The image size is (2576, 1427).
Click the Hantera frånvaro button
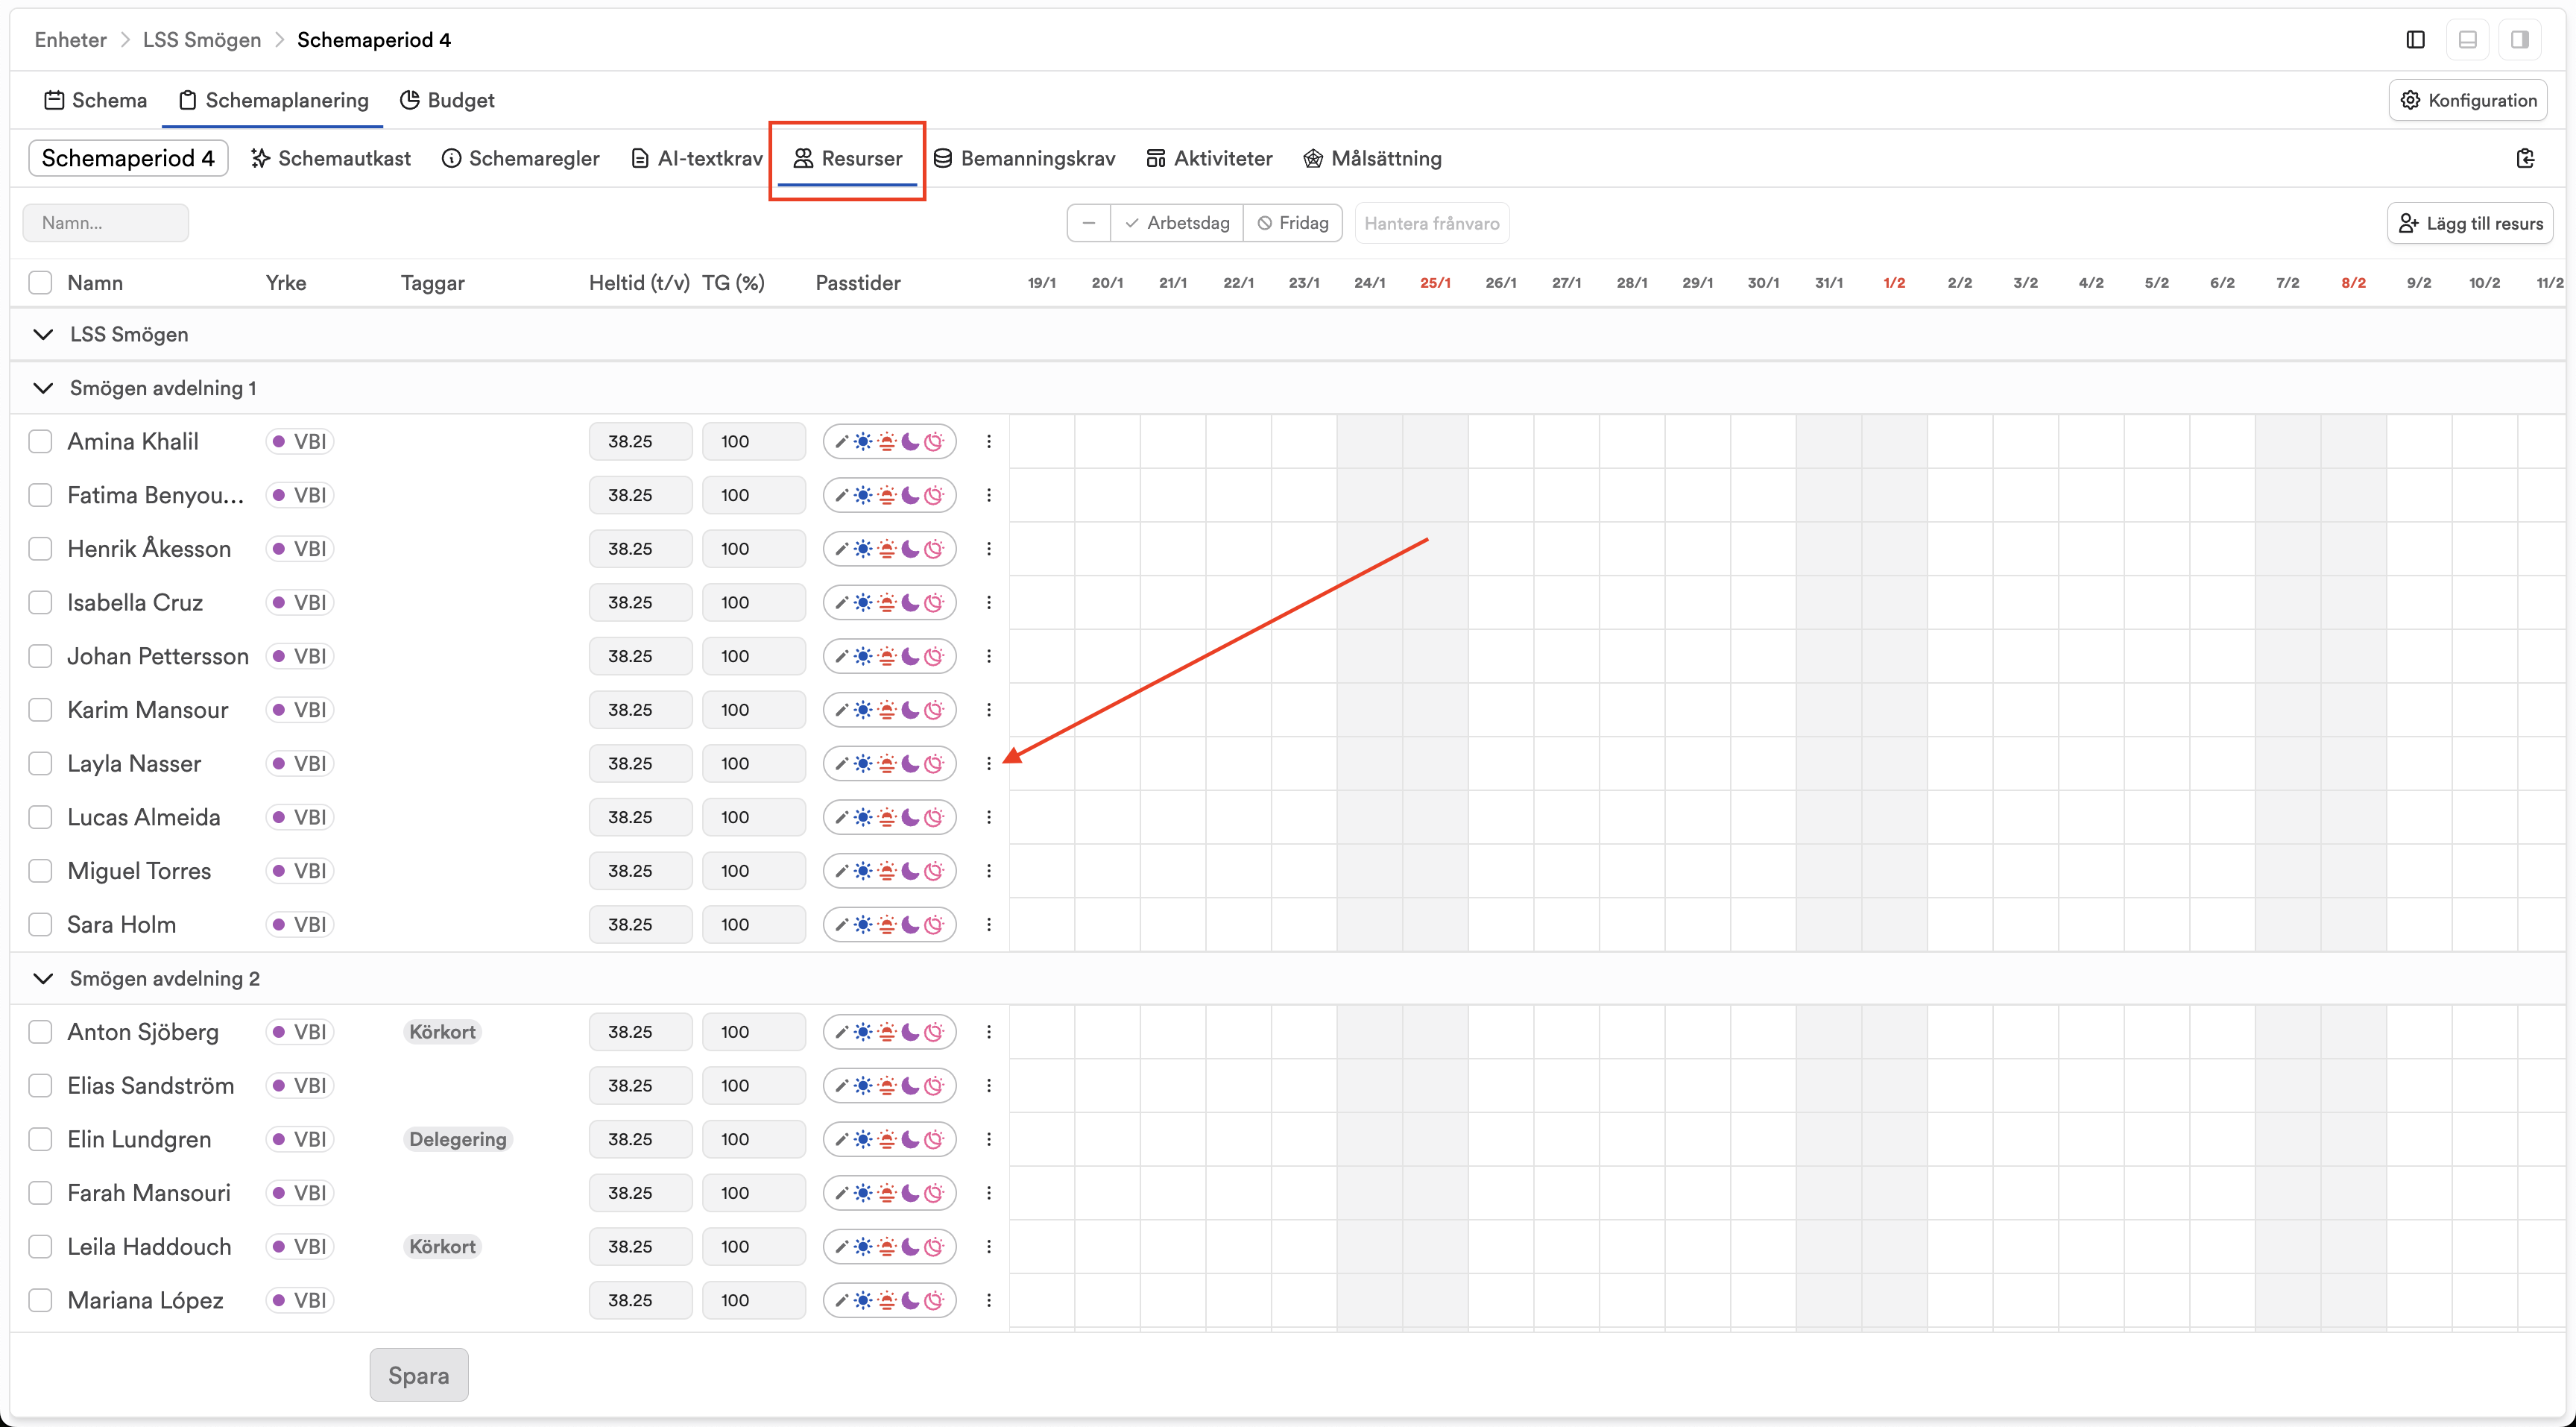pyautogui.click(x=1432, y=223)
